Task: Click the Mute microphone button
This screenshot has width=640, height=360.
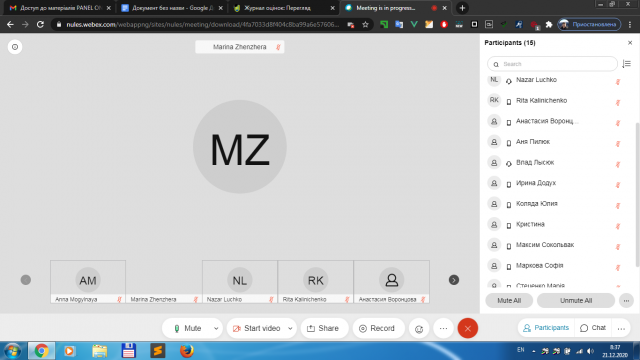Action: 187,328
